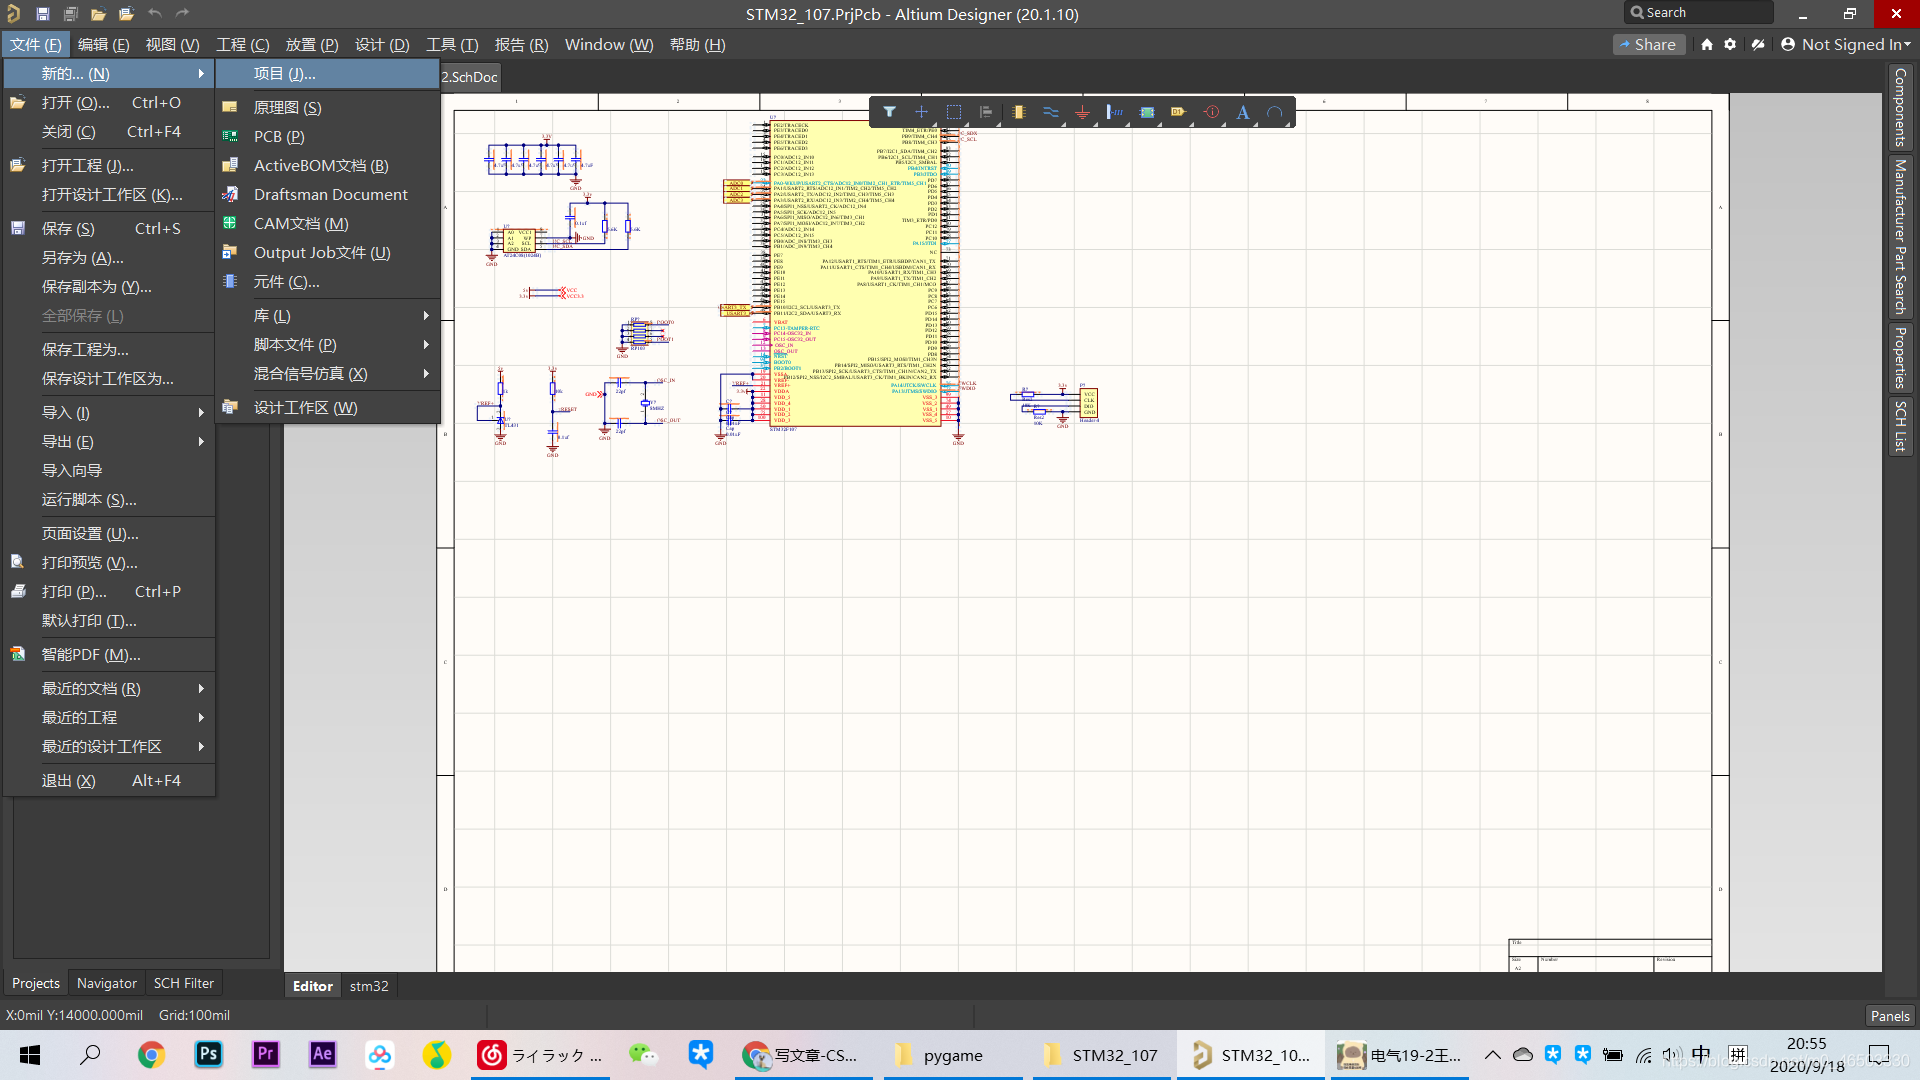
Task: Click the redo icon in toolbar
Action: 181,13
